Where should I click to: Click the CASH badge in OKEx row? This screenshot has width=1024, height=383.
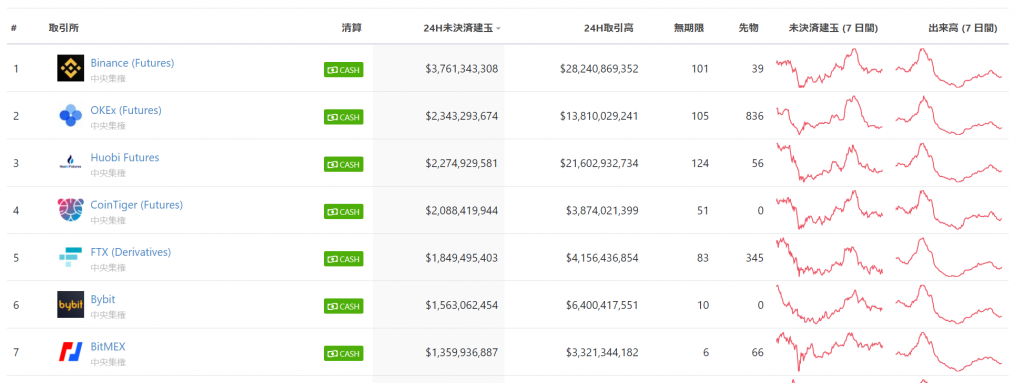coord(344,117)
